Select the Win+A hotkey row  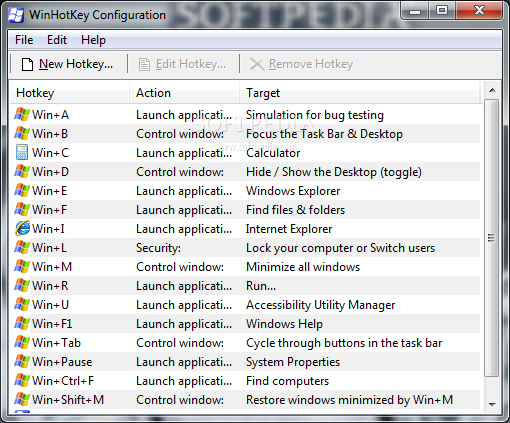click(246, 115)
